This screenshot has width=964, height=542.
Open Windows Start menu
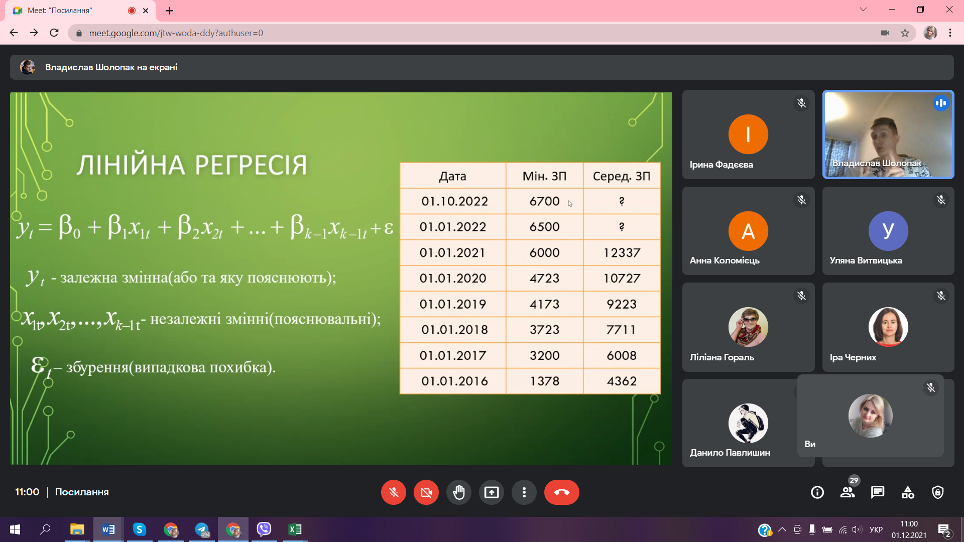(15, 529)
